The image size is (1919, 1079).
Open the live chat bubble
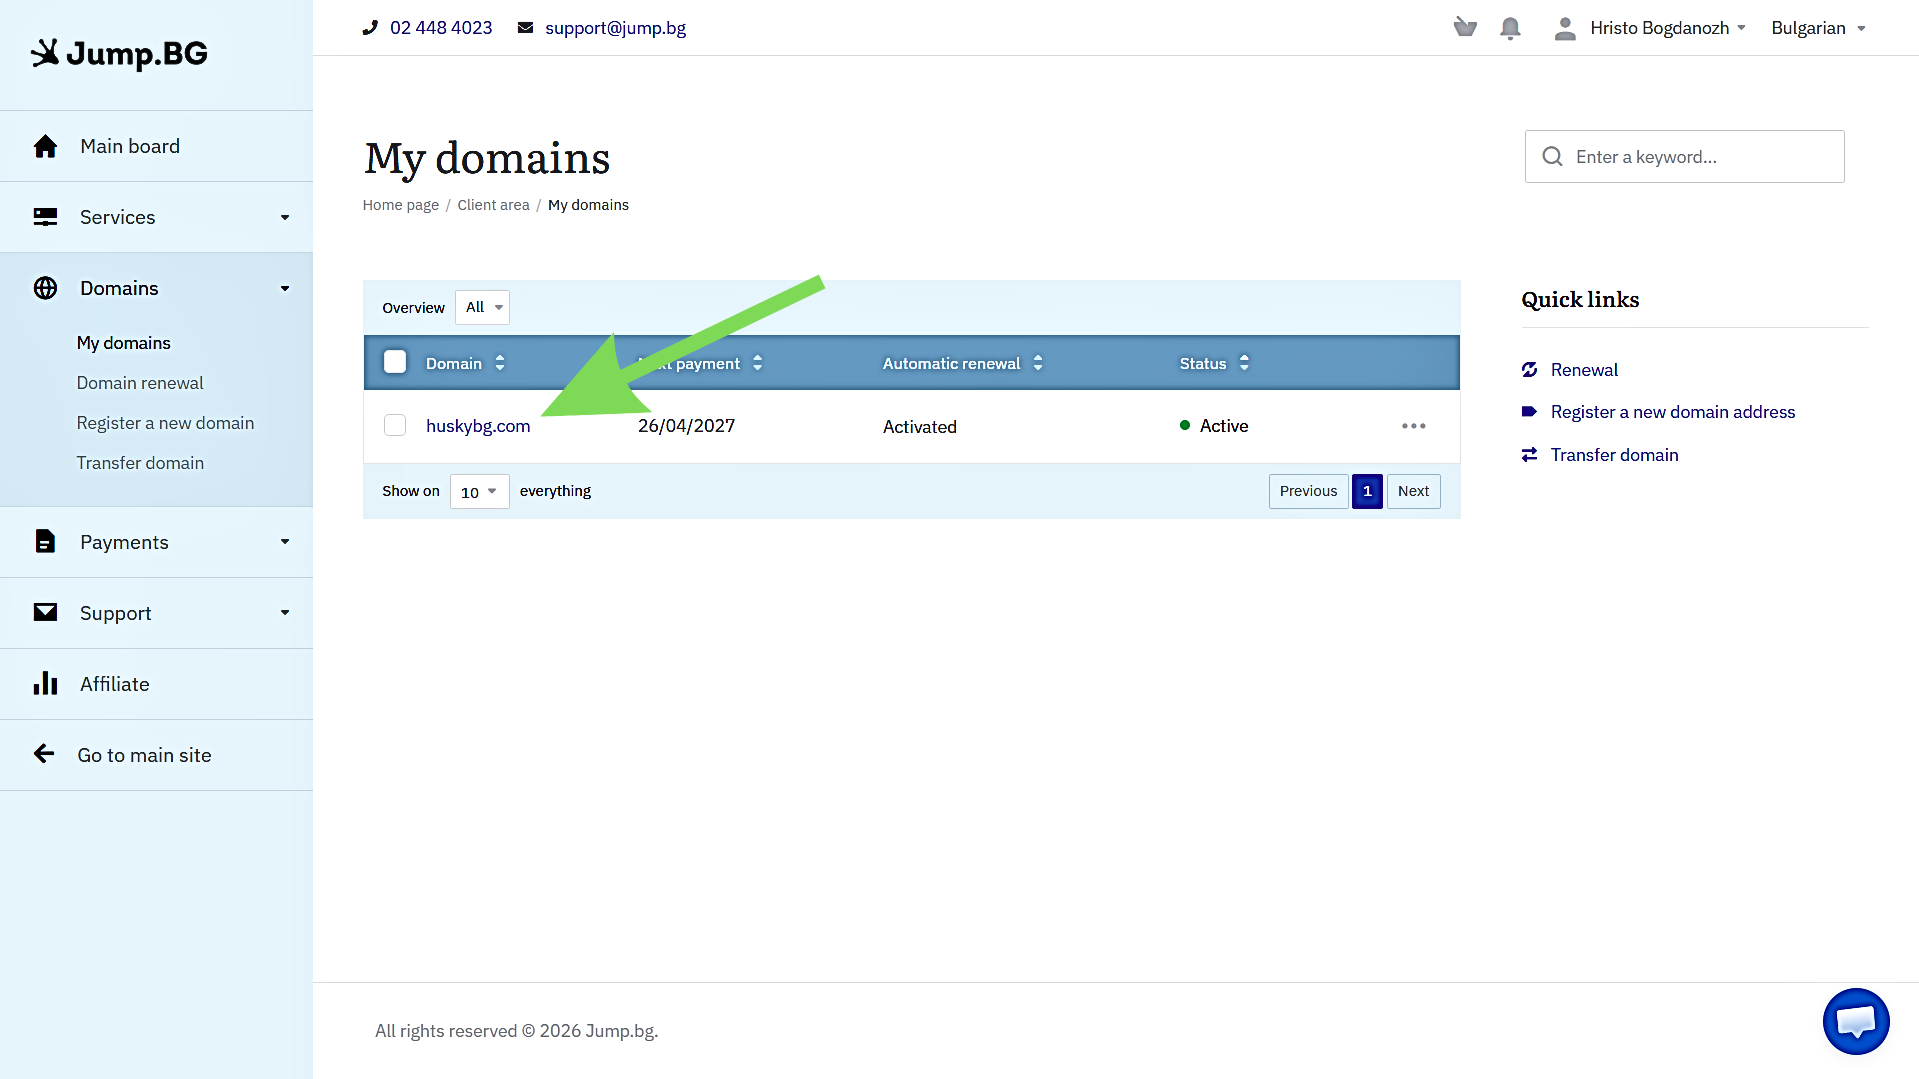1855,1021
